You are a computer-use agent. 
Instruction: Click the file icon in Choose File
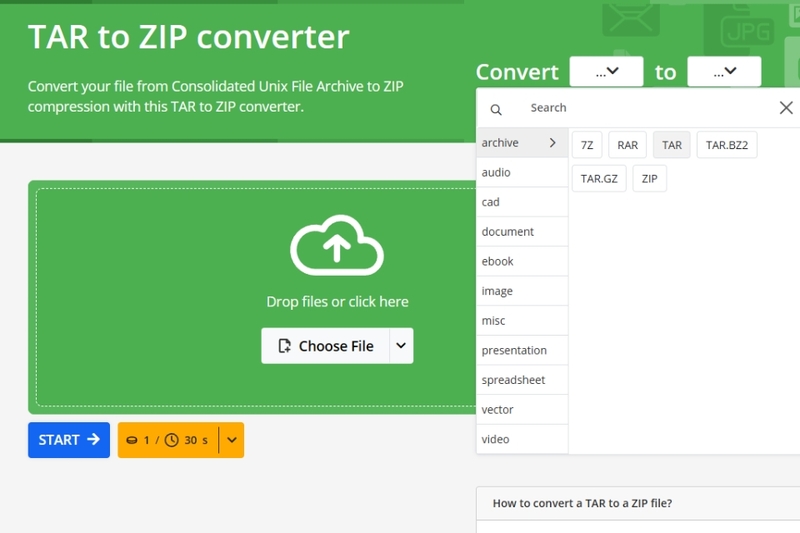pyautogui.click(x=284, y=346)
